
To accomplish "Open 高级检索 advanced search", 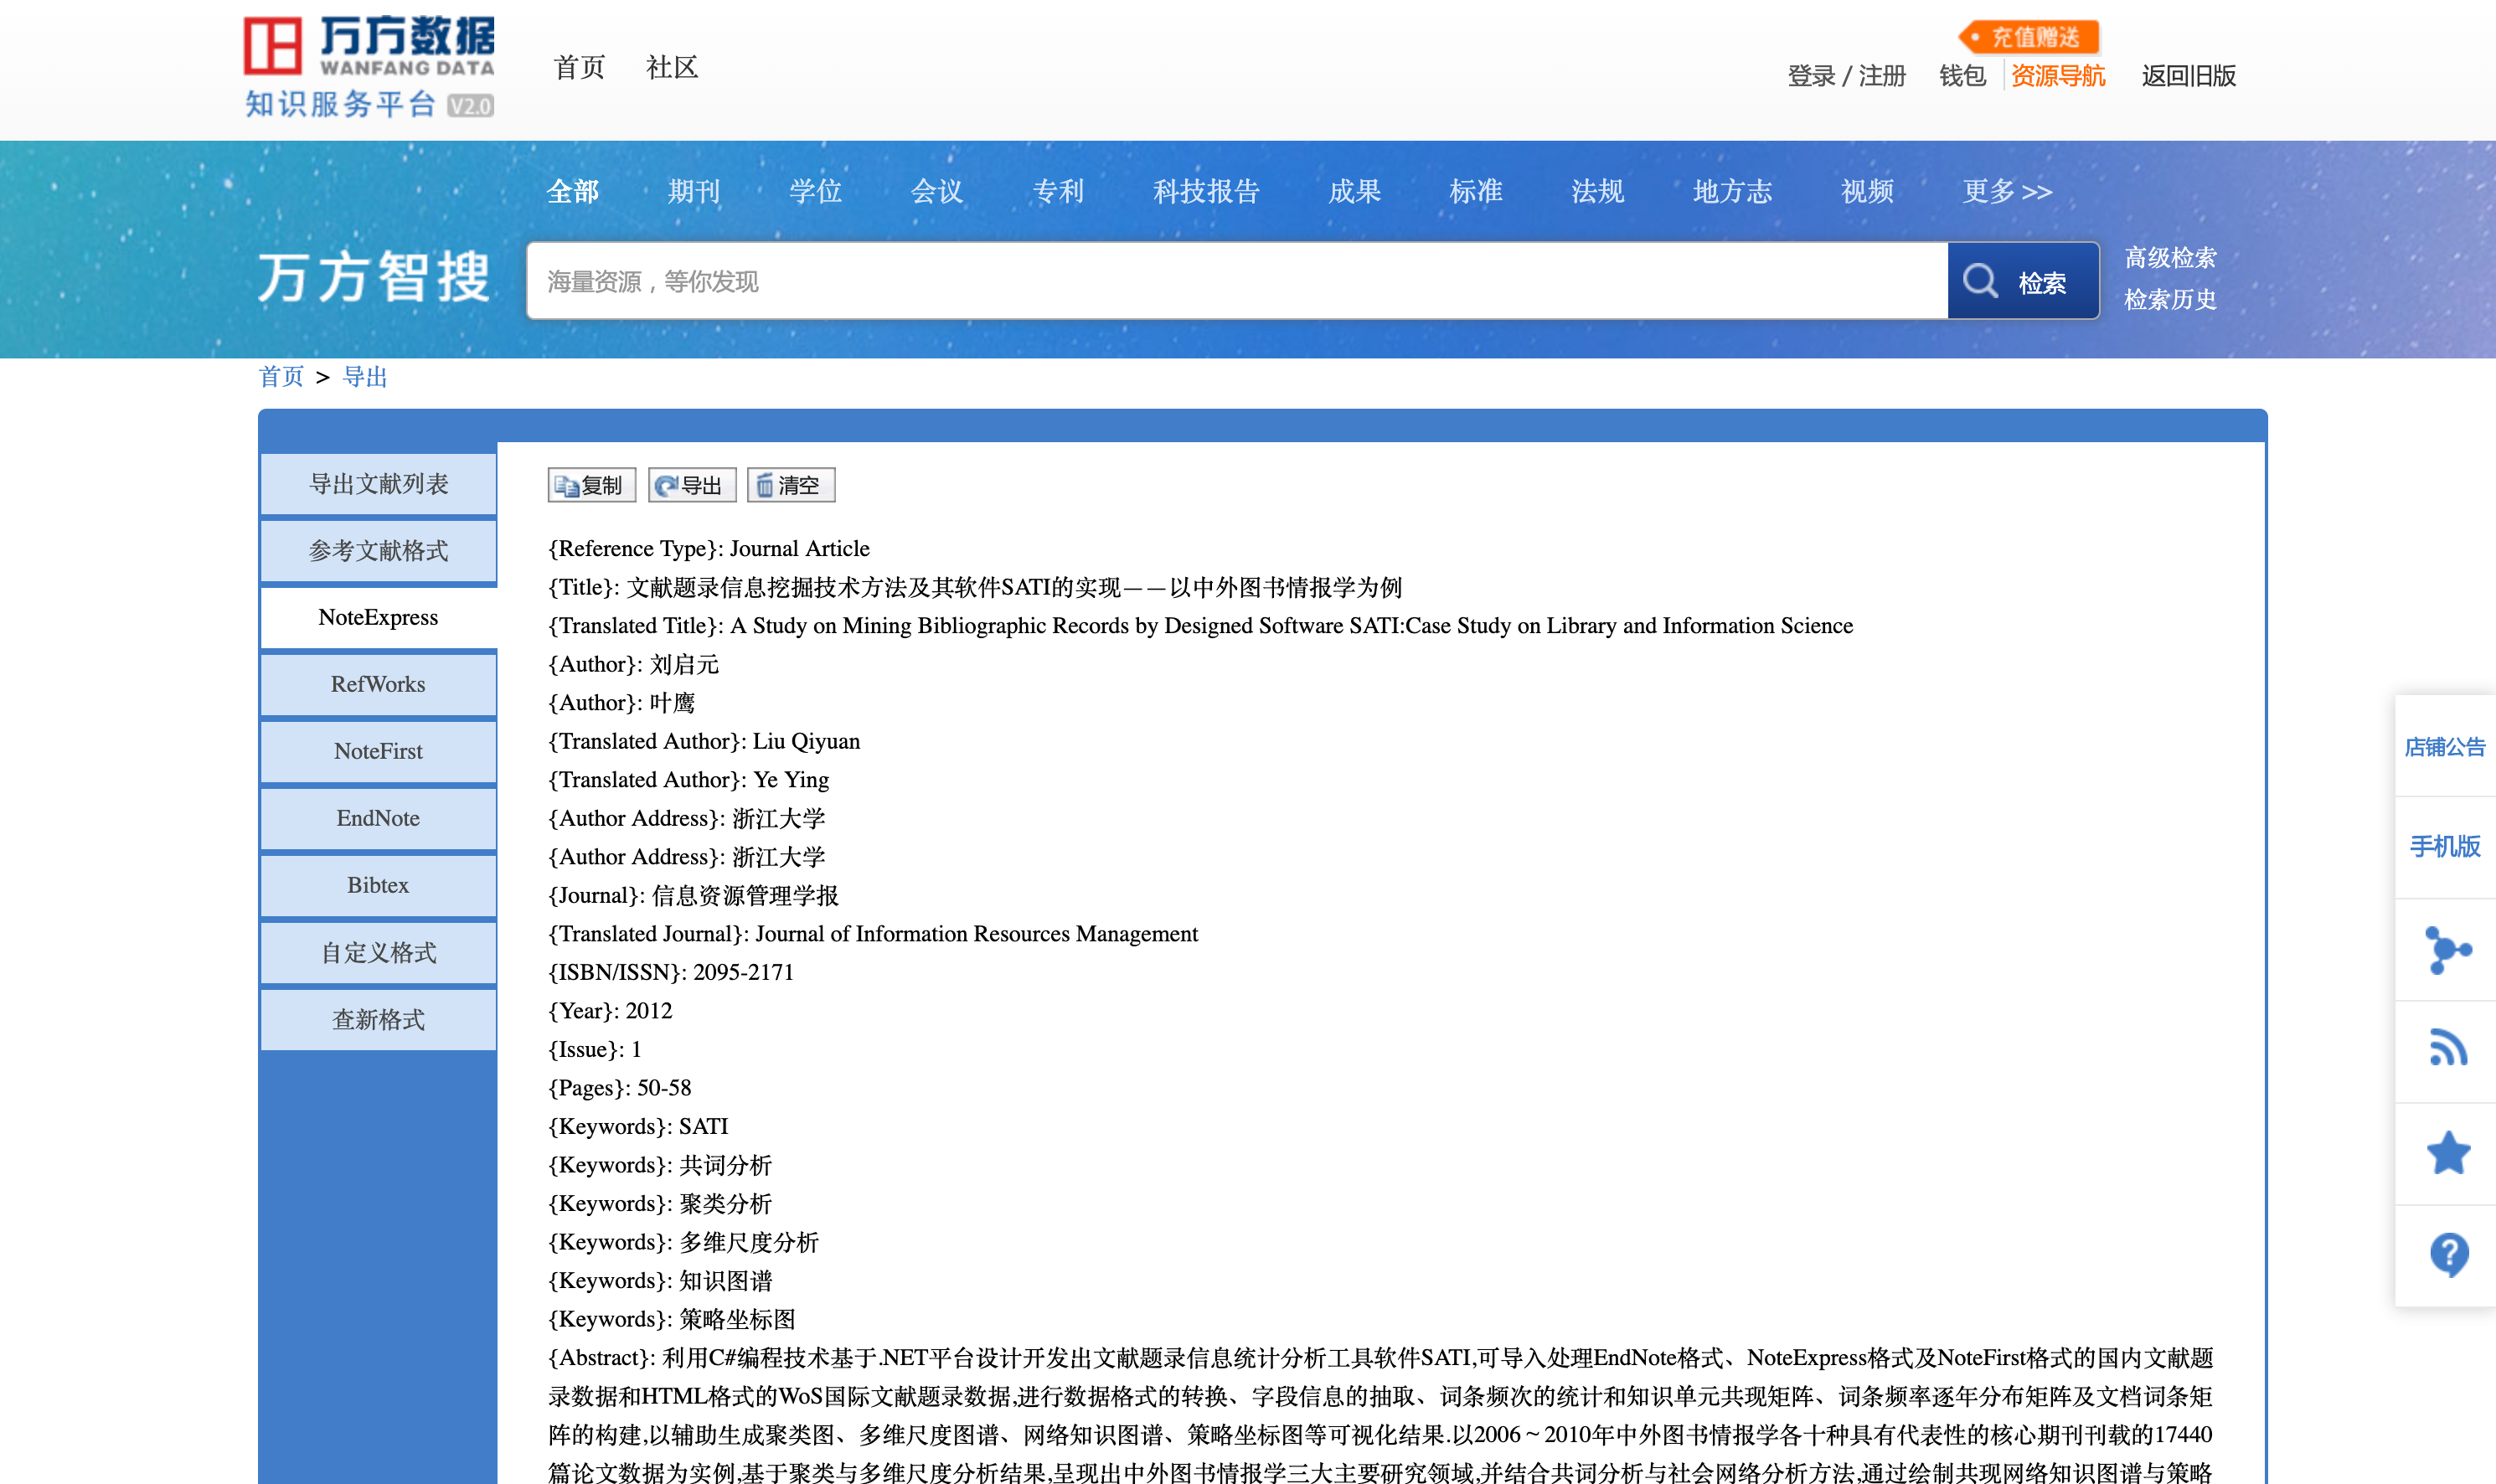I will [2170, 258].
